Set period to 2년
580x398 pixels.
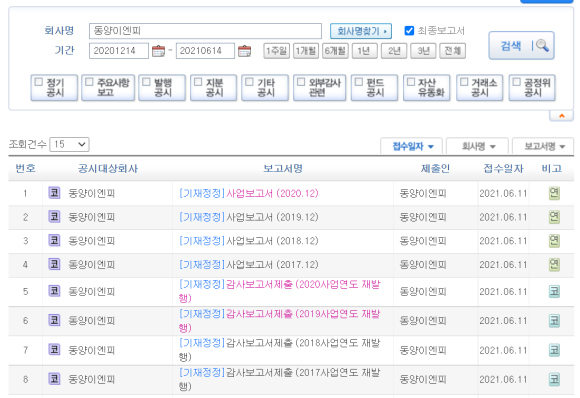394,51
